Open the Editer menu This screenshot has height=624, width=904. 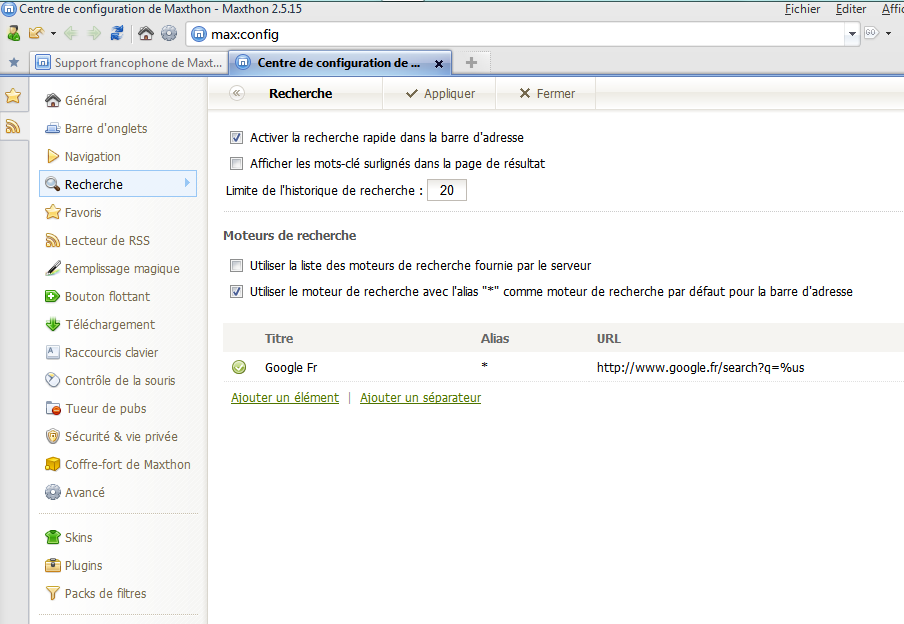pos(850,9)
